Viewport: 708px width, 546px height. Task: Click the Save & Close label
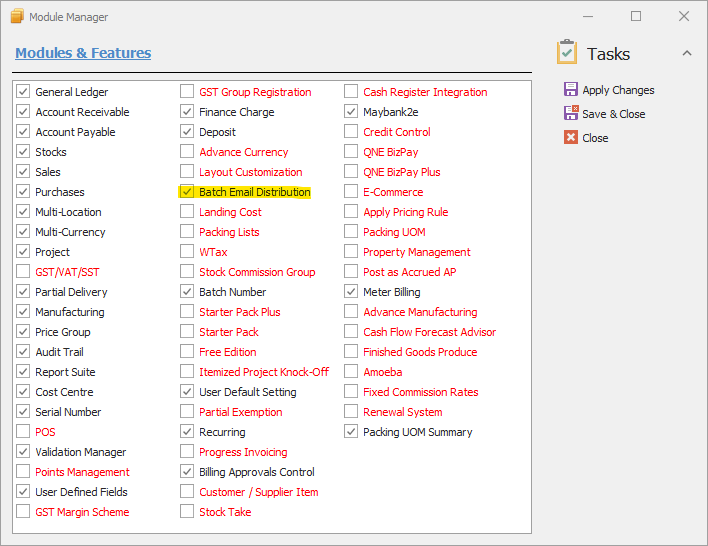[614, 114]
